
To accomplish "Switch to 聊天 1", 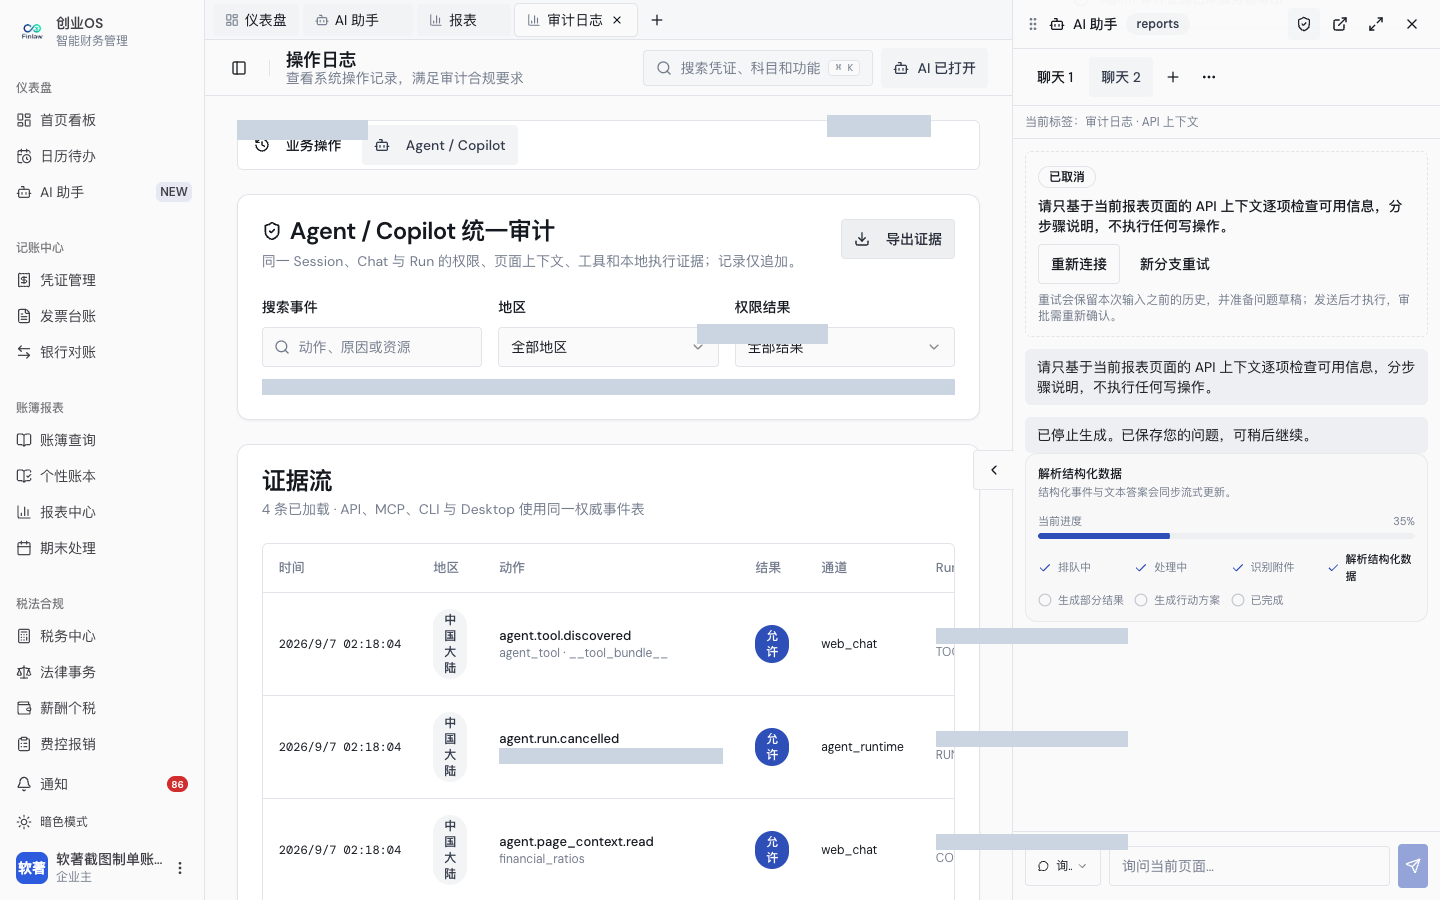I will click(x=1055, y=77).
